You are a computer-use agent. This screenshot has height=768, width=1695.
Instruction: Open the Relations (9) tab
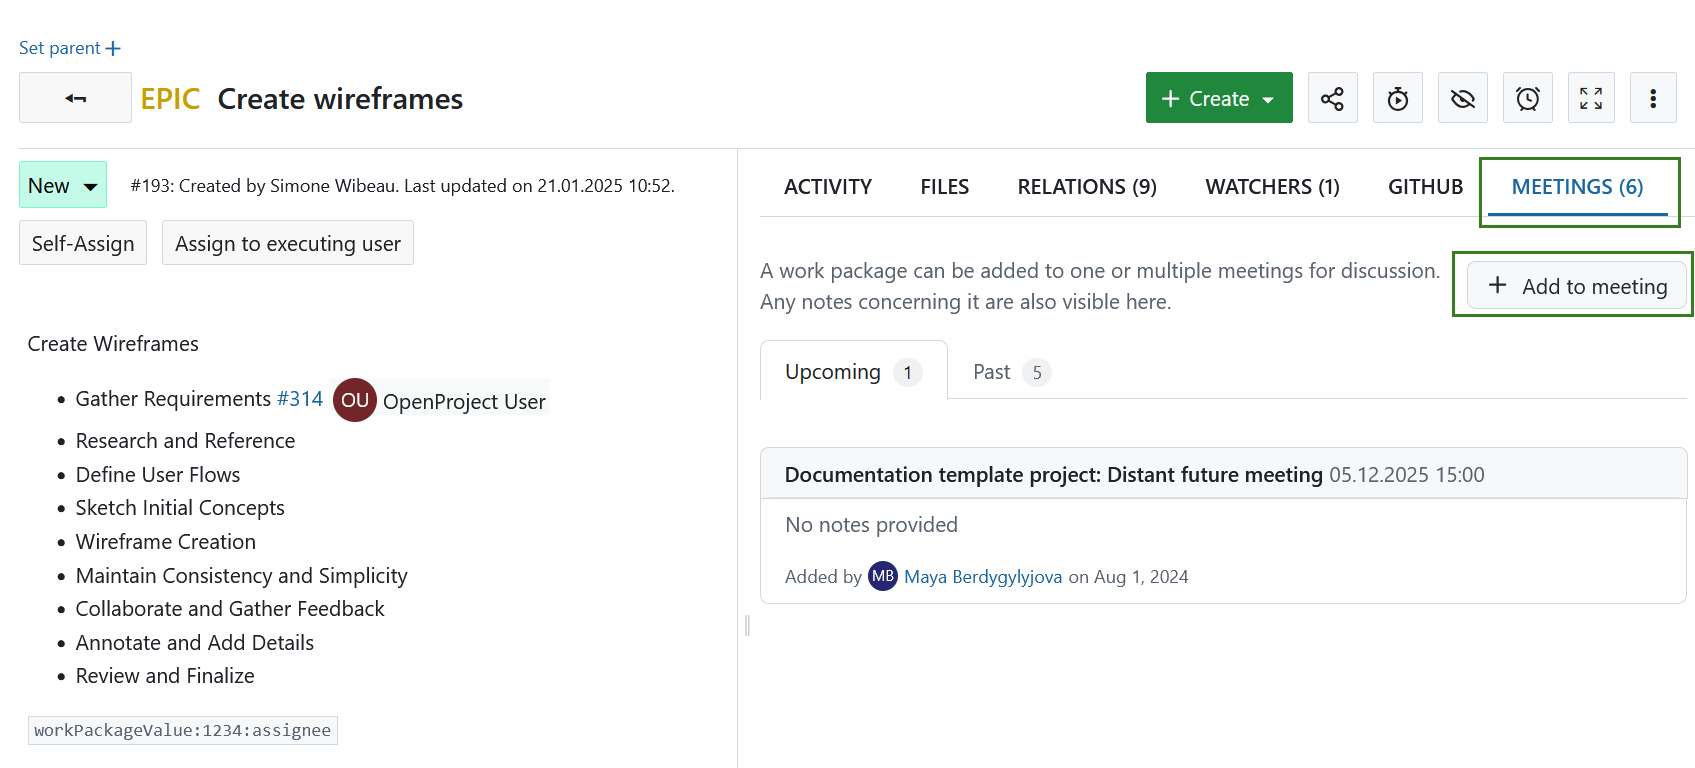pos(1086,187)
